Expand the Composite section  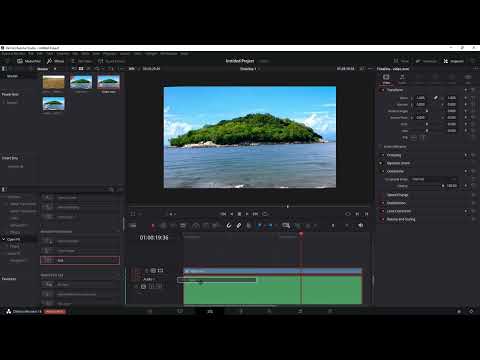tap(395, 171)
